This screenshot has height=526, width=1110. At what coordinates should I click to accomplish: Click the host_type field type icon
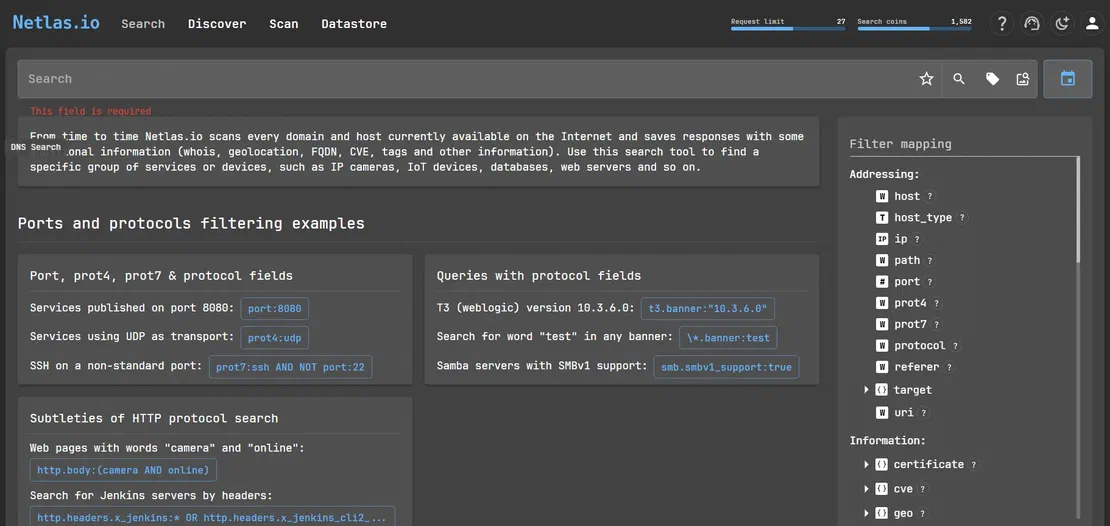click(x=882, y=217)
